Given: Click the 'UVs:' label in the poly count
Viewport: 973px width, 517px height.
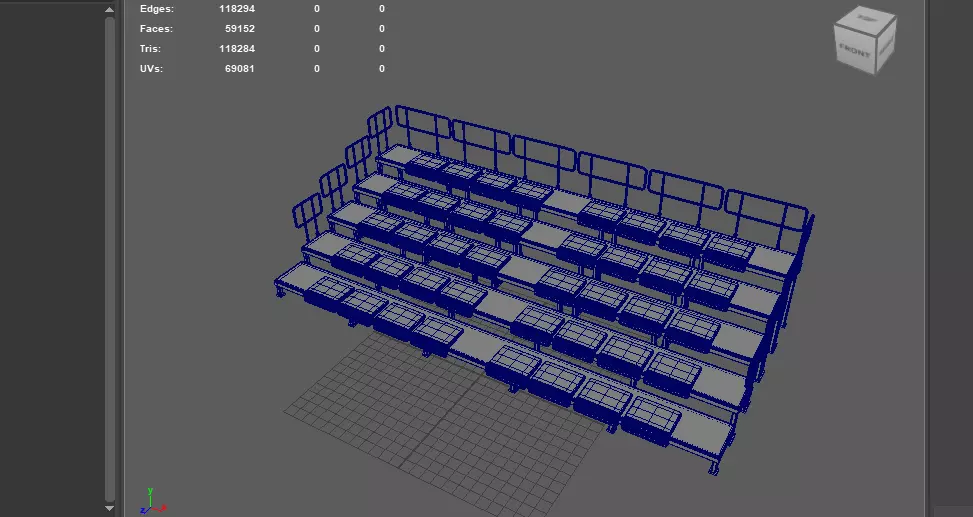Looking at the screenshot, I should (x=151, y=68).
